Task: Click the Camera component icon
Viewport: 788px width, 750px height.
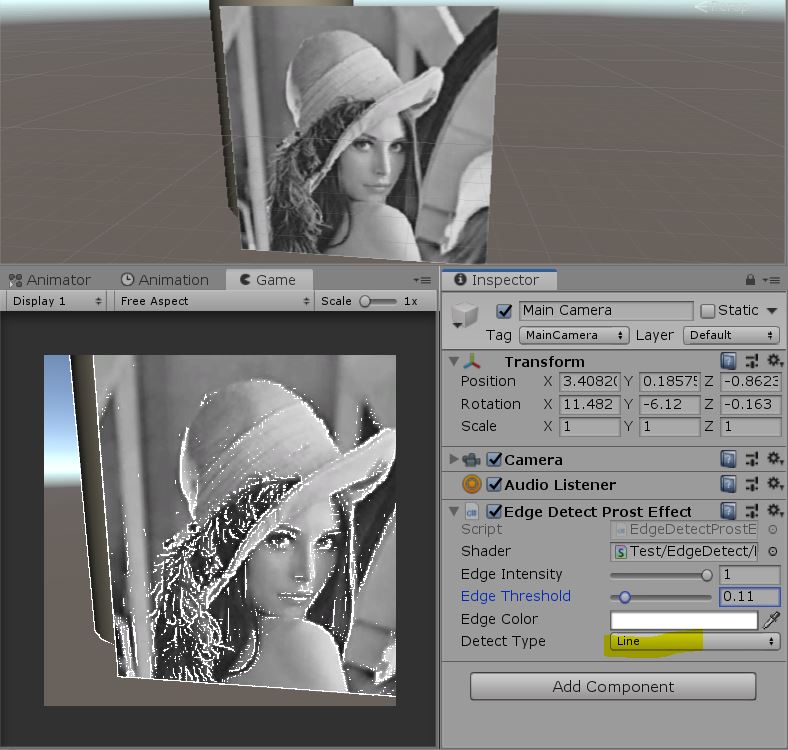Action: click(471, 459)
